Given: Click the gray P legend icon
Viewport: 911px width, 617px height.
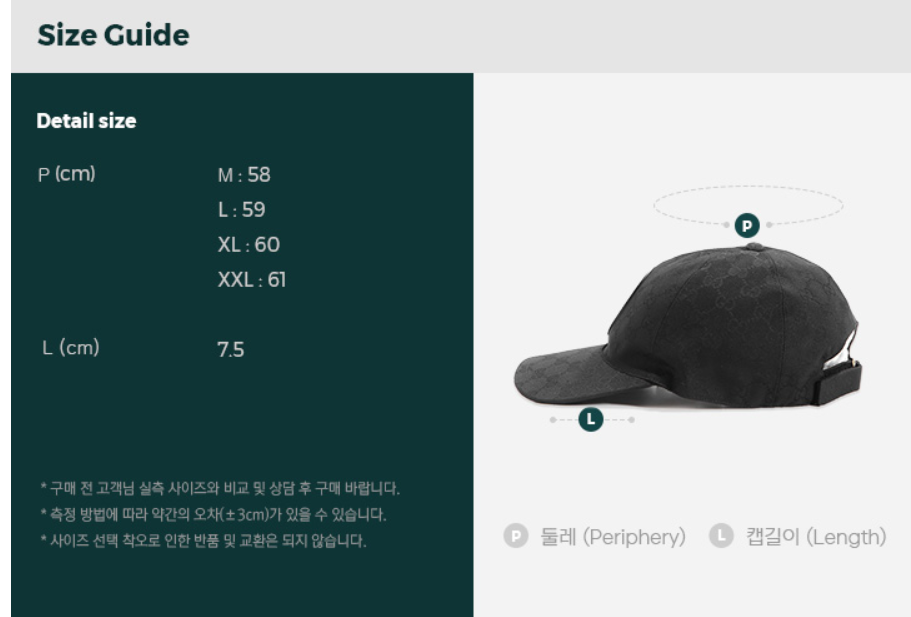Looking at the screenshot, I should 515,536.
